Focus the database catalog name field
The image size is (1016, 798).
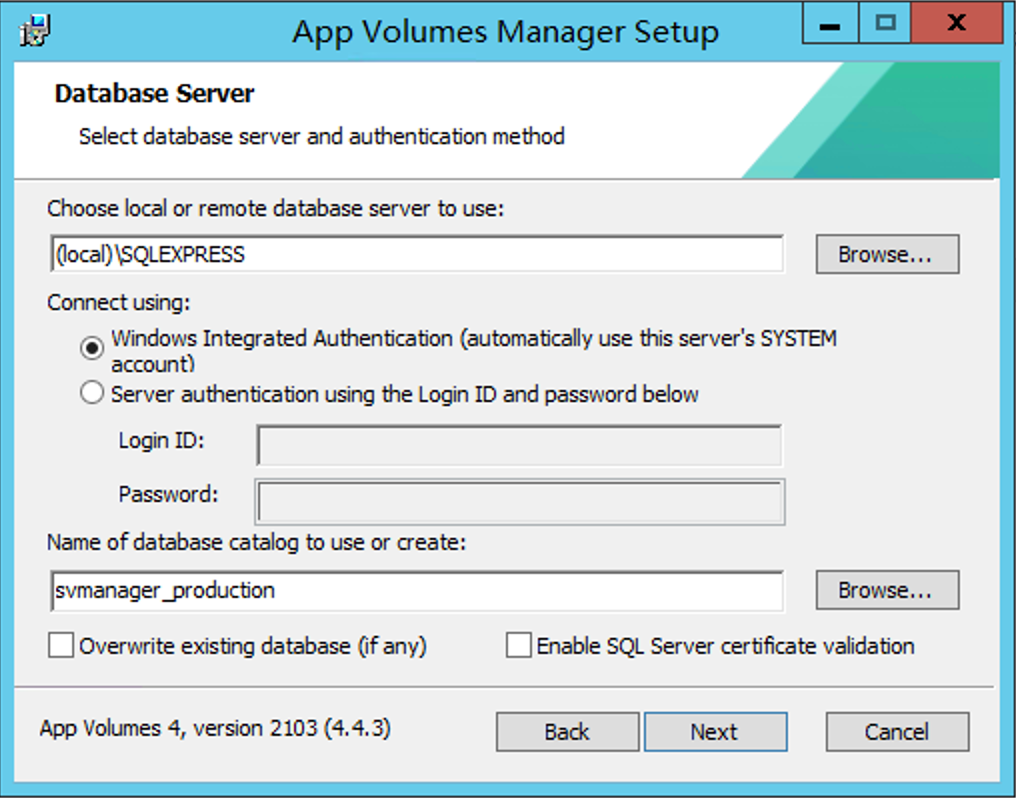click(416, 590)
